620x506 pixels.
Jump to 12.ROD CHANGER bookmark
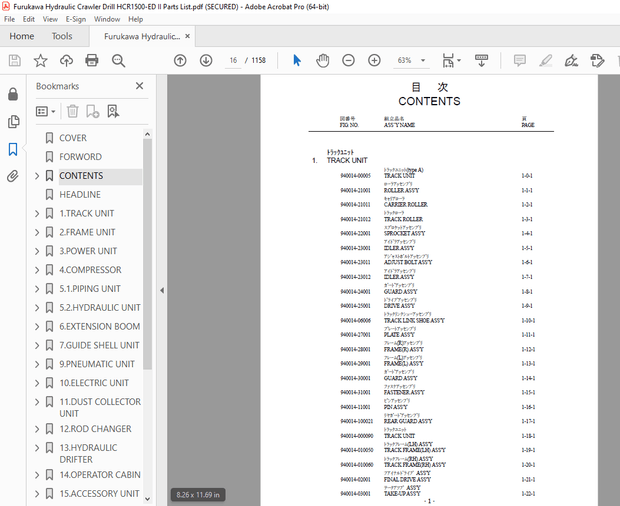click(95, 429)
